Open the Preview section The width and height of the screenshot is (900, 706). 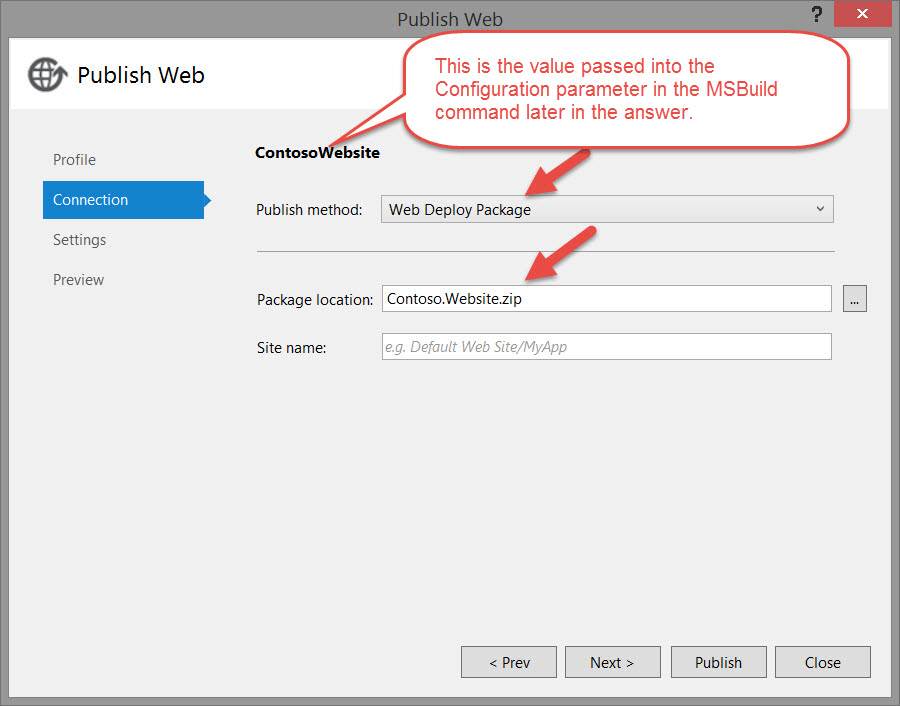[x=78, y=280]
